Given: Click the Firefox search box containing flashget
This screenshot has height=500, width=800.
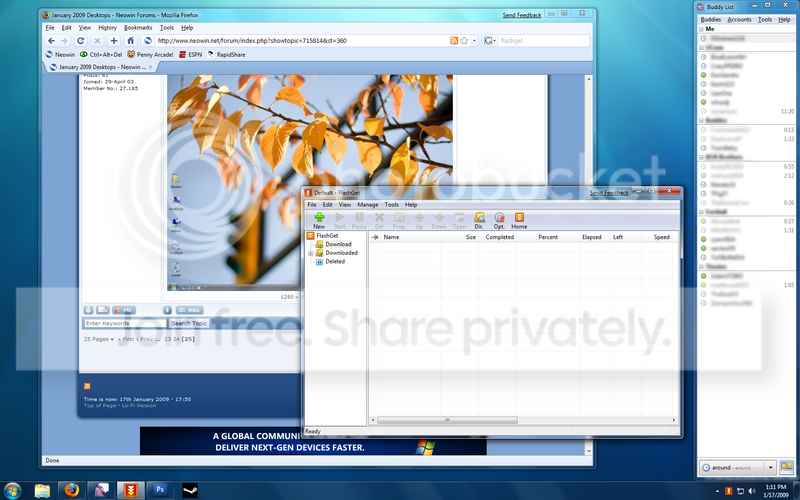Looking at the screenshot, I should [543, 41].
